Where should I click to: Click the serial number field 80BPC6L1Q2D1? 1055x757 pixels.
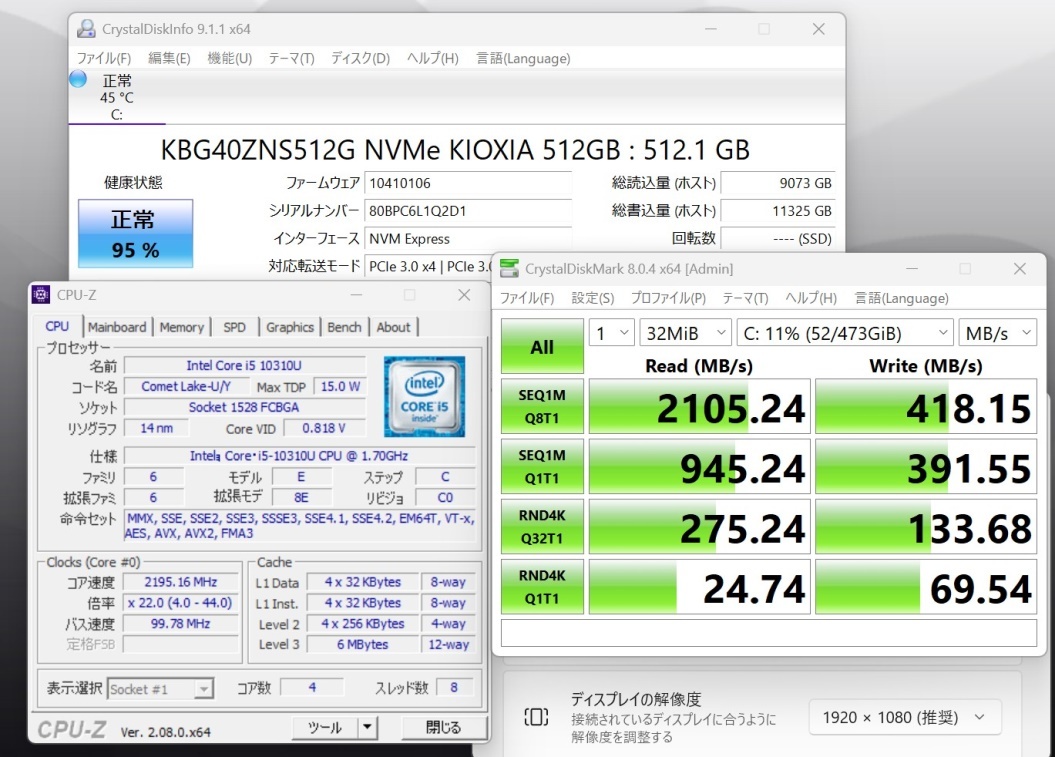(468, 211)
